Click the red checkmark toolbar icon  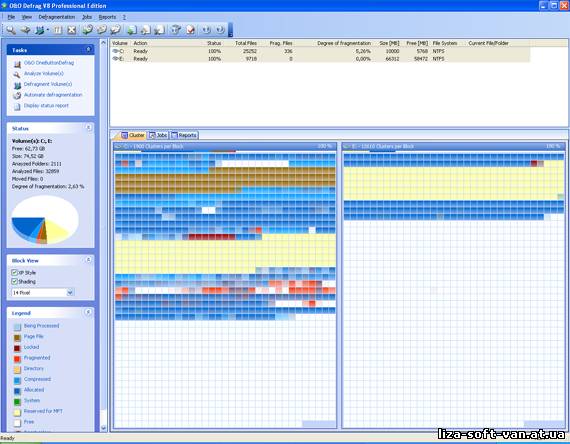pos(190,30)
